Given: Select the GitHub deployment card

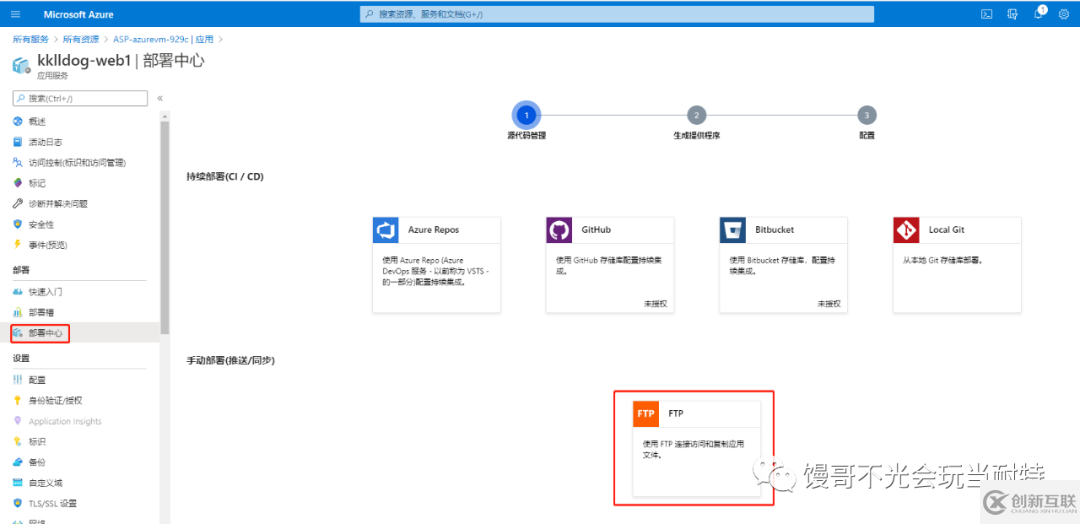Looking at the screenshot, I should (x=610, y=265).
